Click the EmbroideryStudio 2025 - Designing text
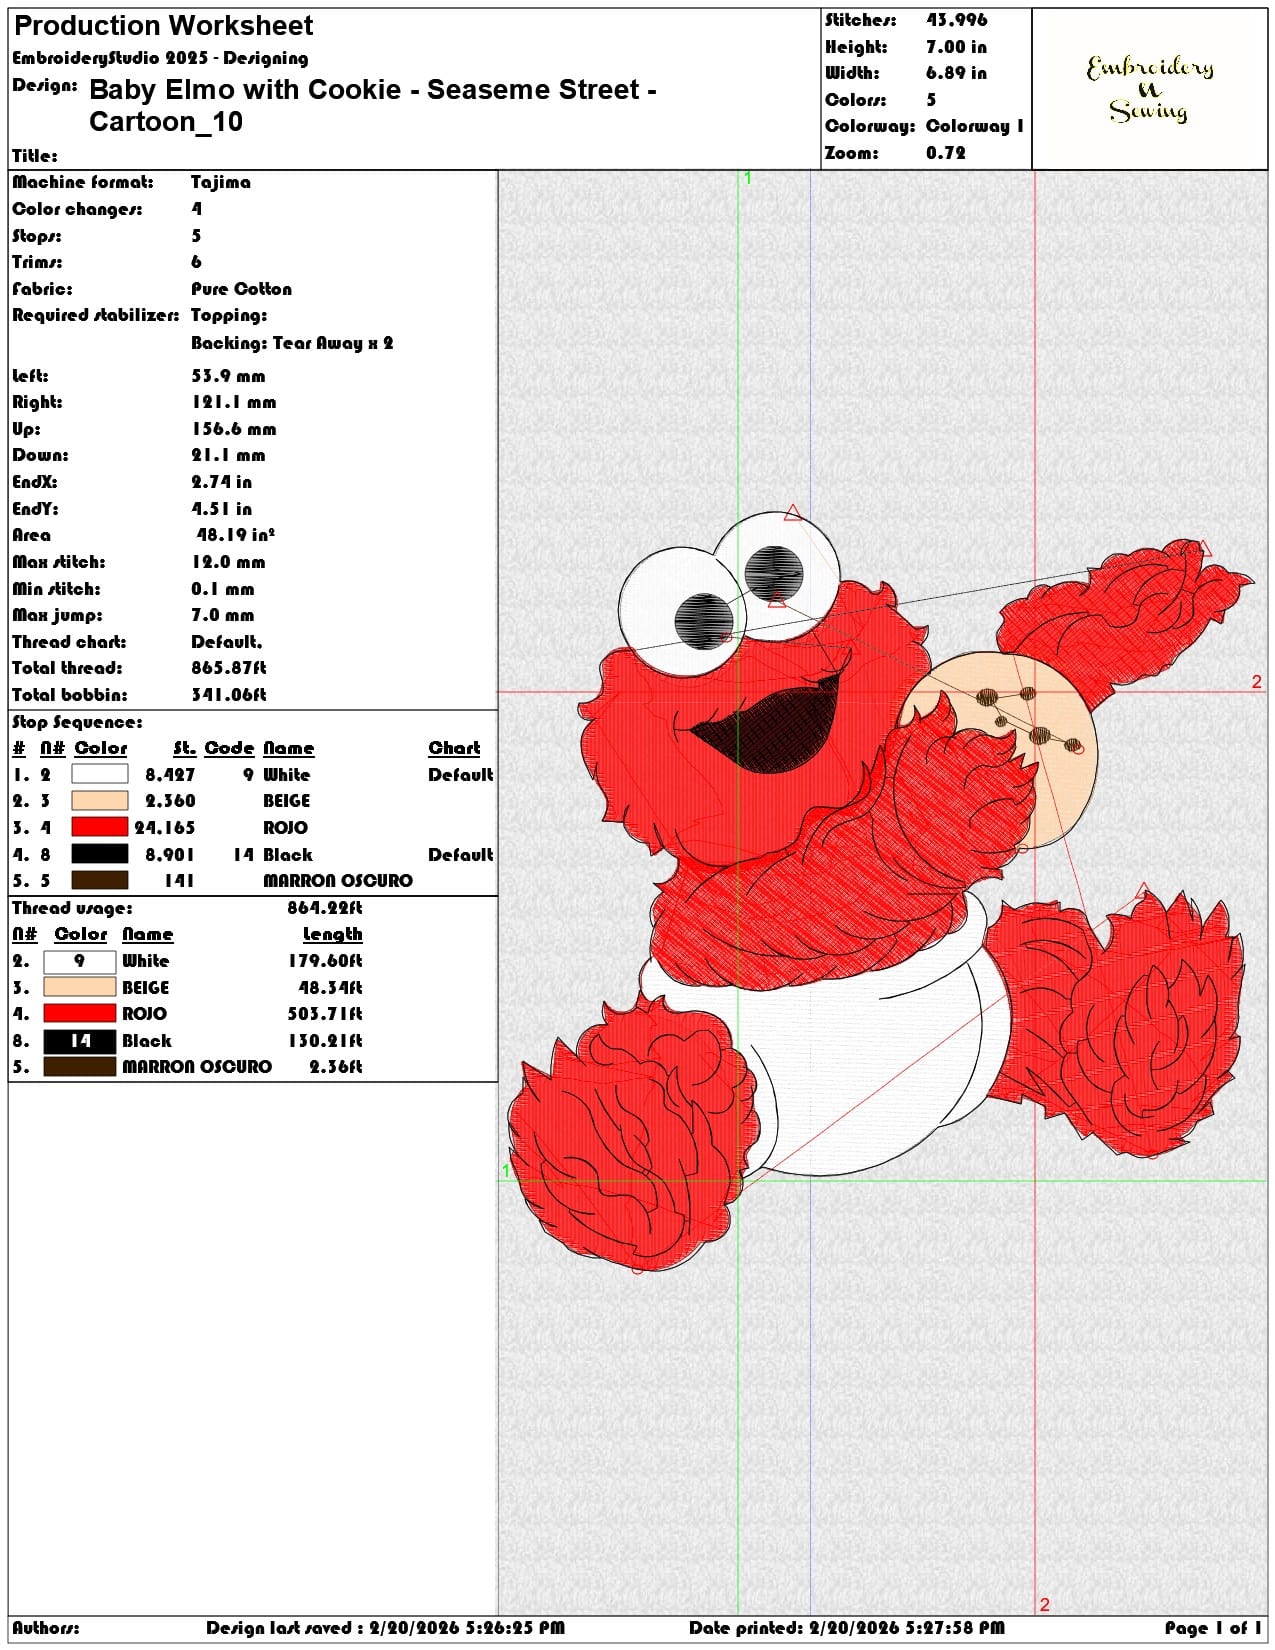Screen dimensions: 1275x1650 coord(160,58)
